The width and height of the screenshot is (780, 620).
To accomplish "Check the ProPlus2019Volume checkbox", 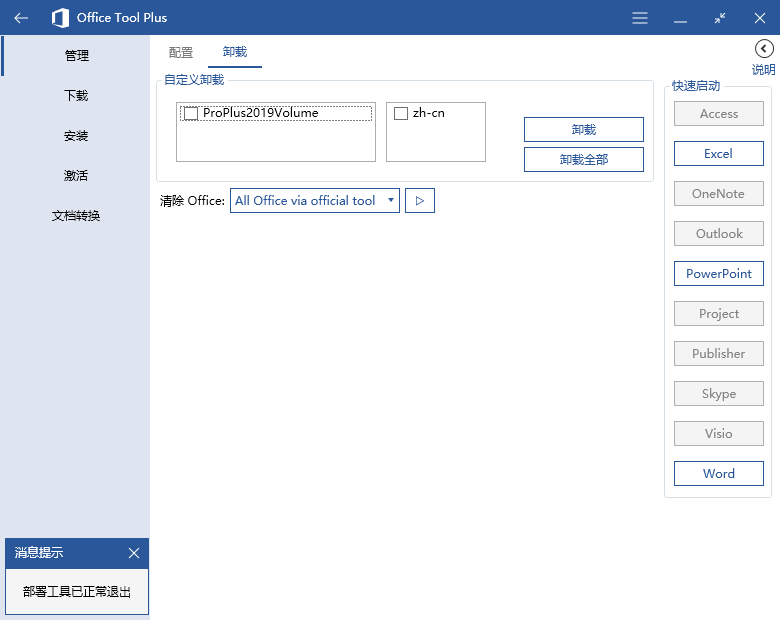I will tap(191, 113).
